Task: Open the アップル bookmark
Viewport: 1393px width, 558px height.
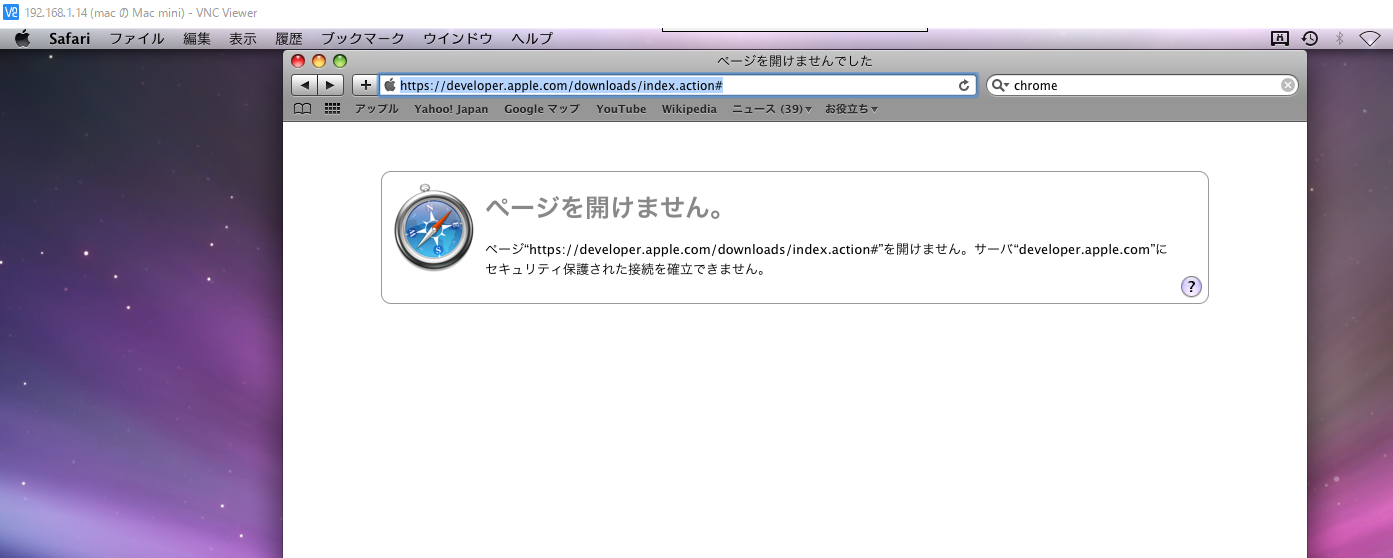Action: [377, 109]
